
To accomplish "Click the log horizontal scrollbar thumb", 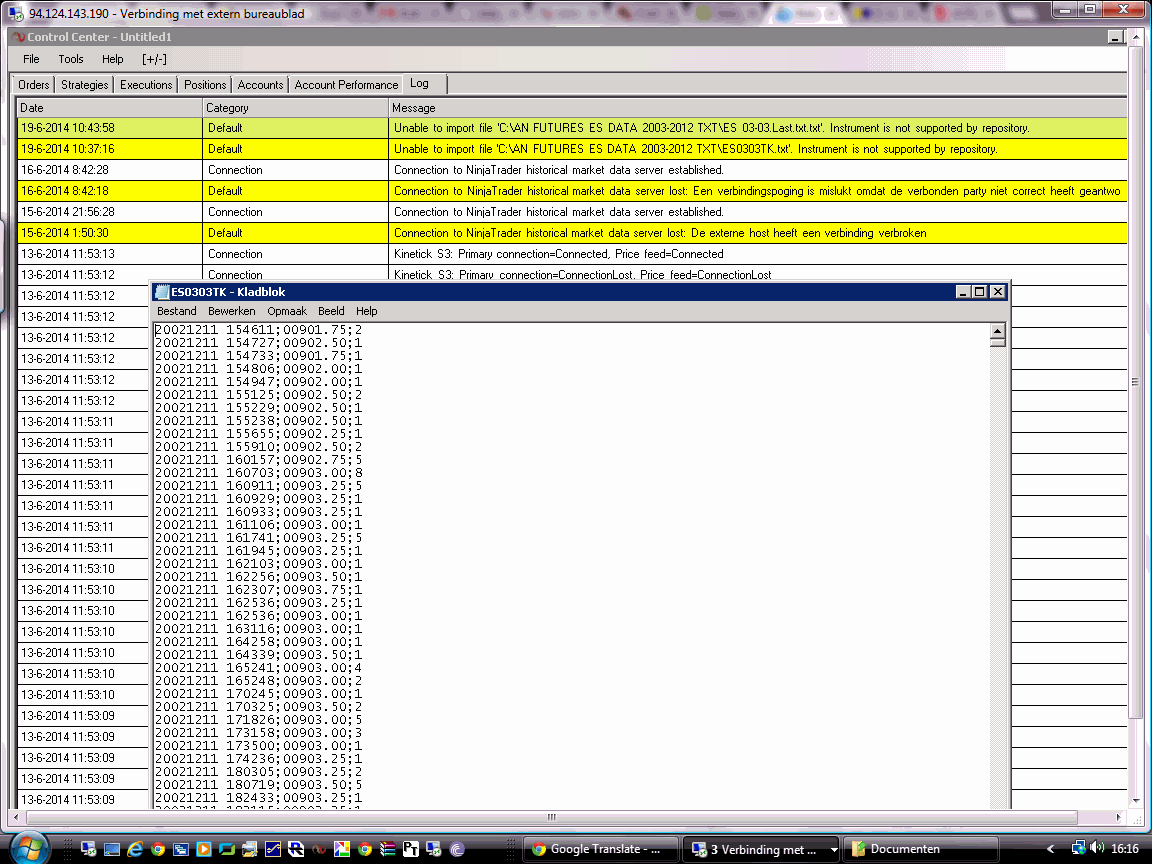I will [552, 817].
